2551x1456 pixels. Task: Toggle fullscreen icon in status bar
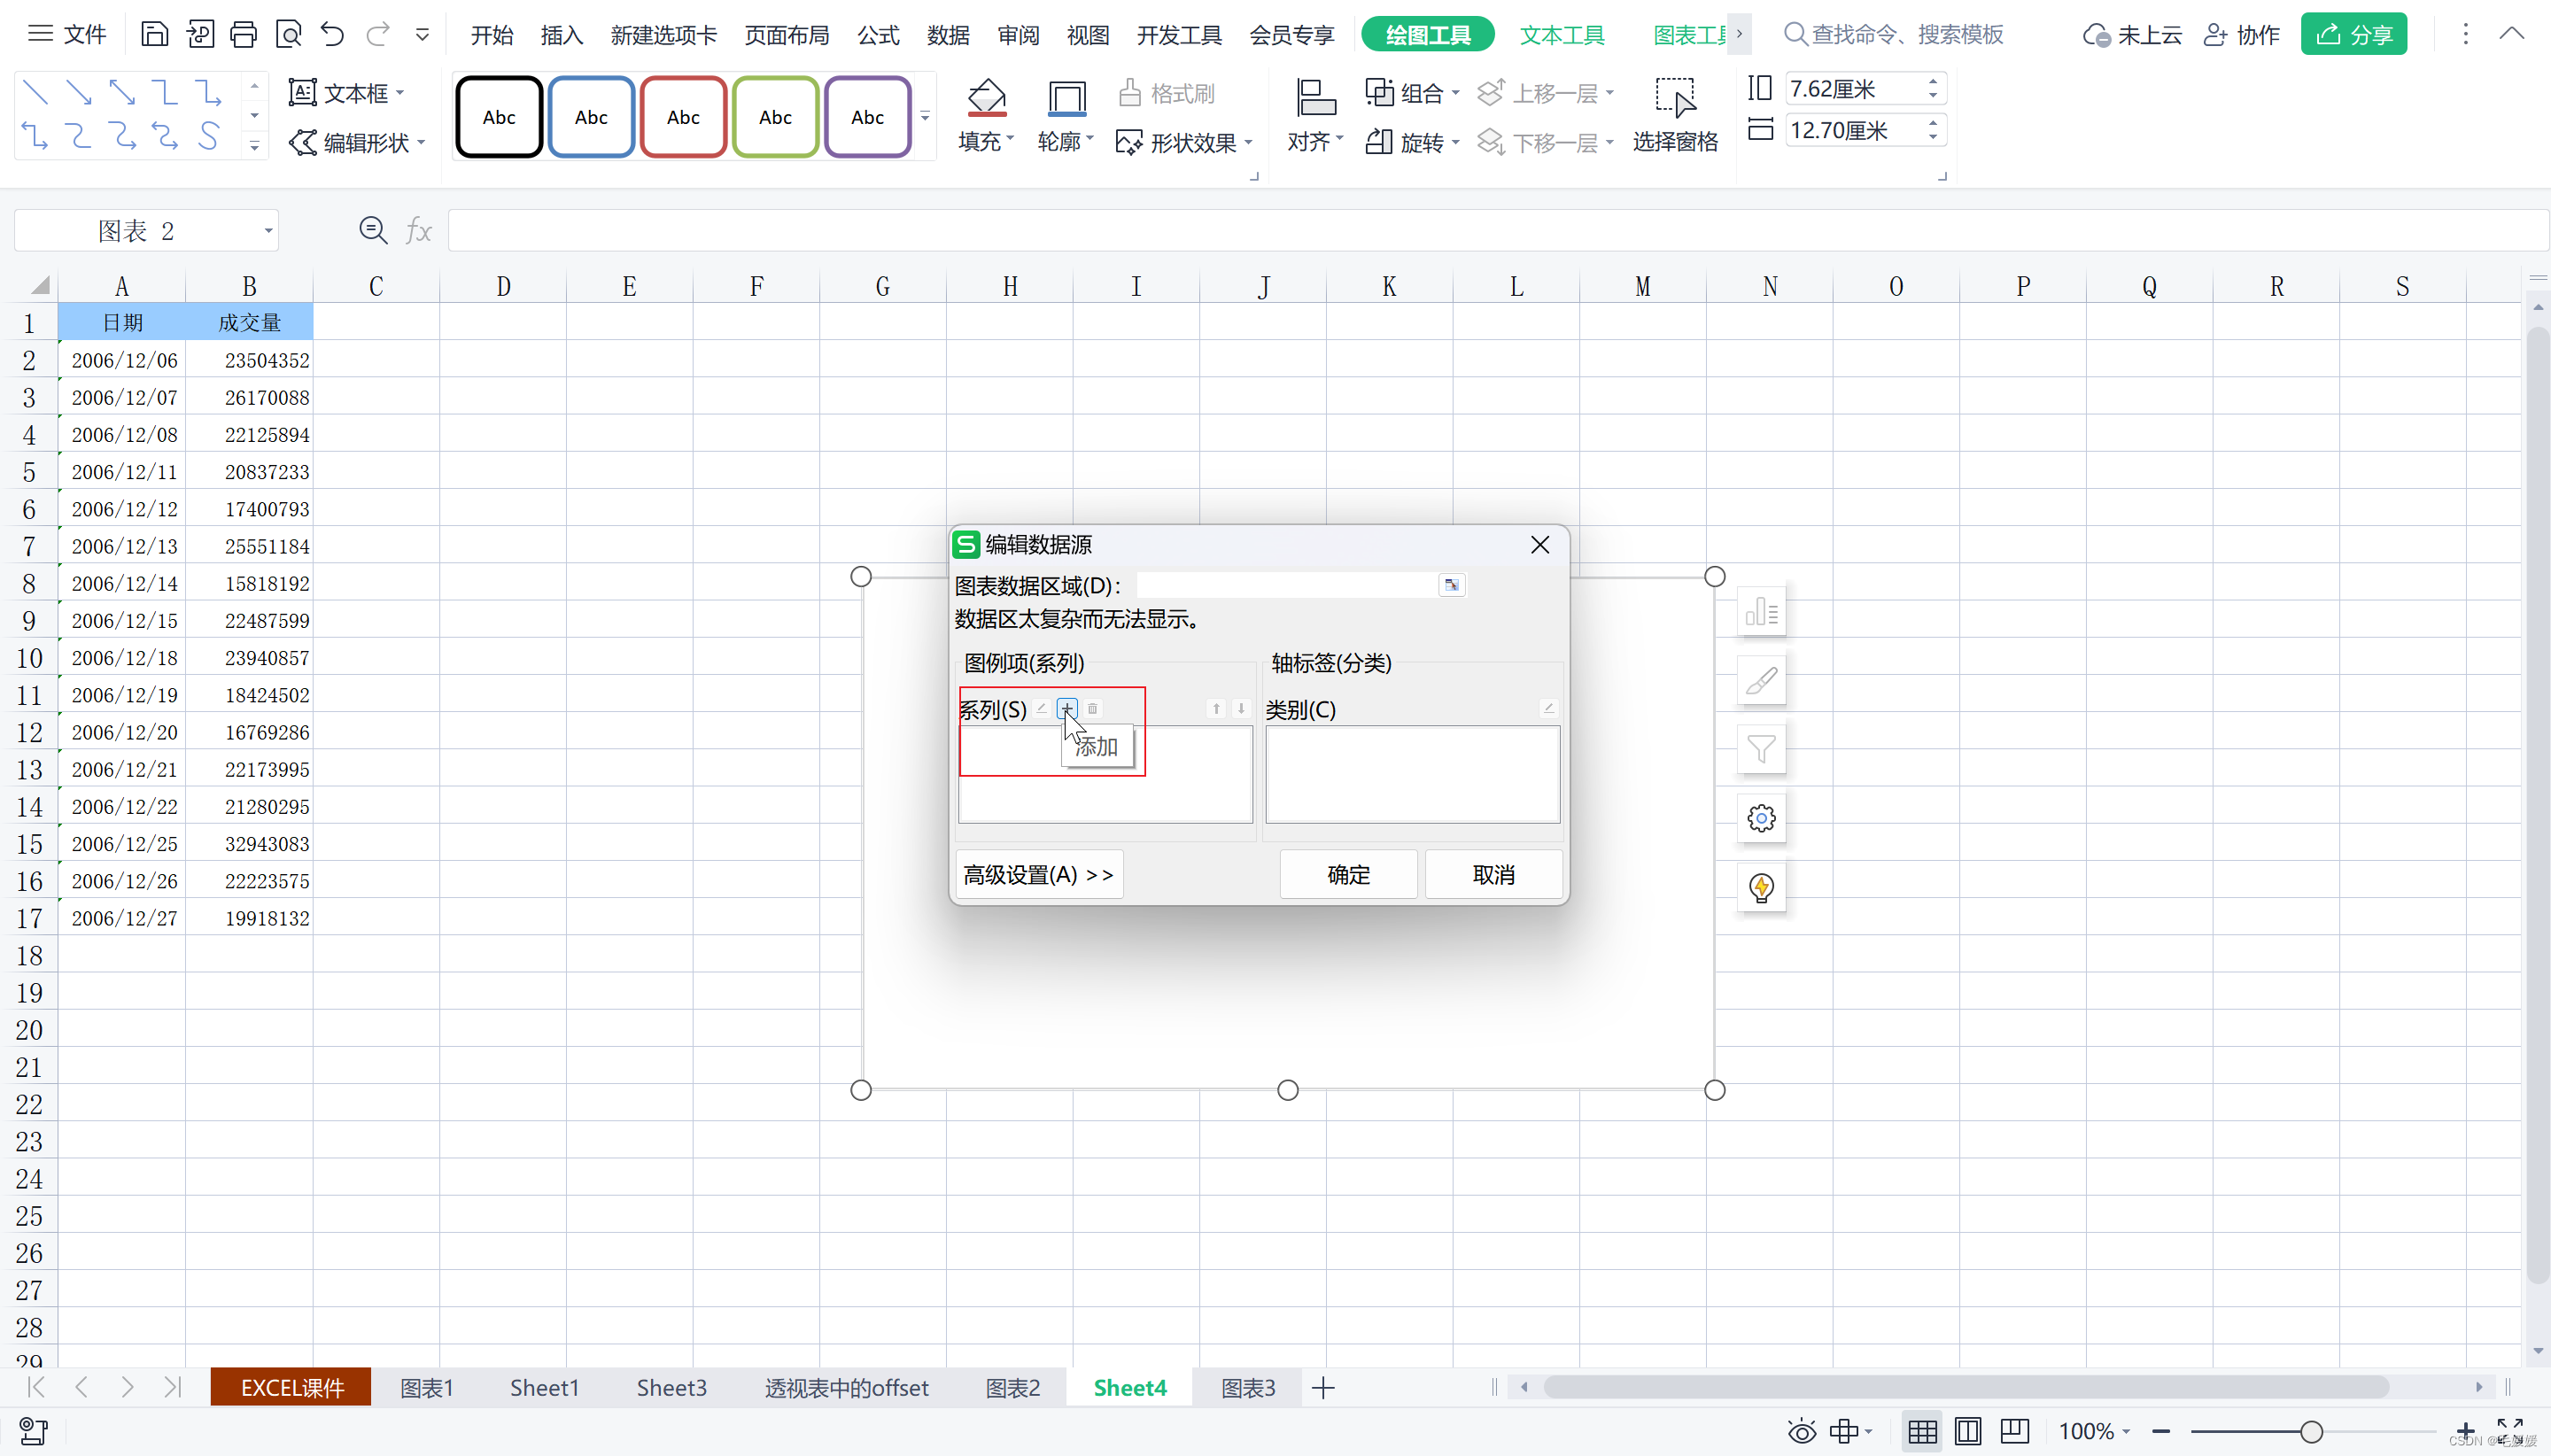(x=2510, y=1431)
